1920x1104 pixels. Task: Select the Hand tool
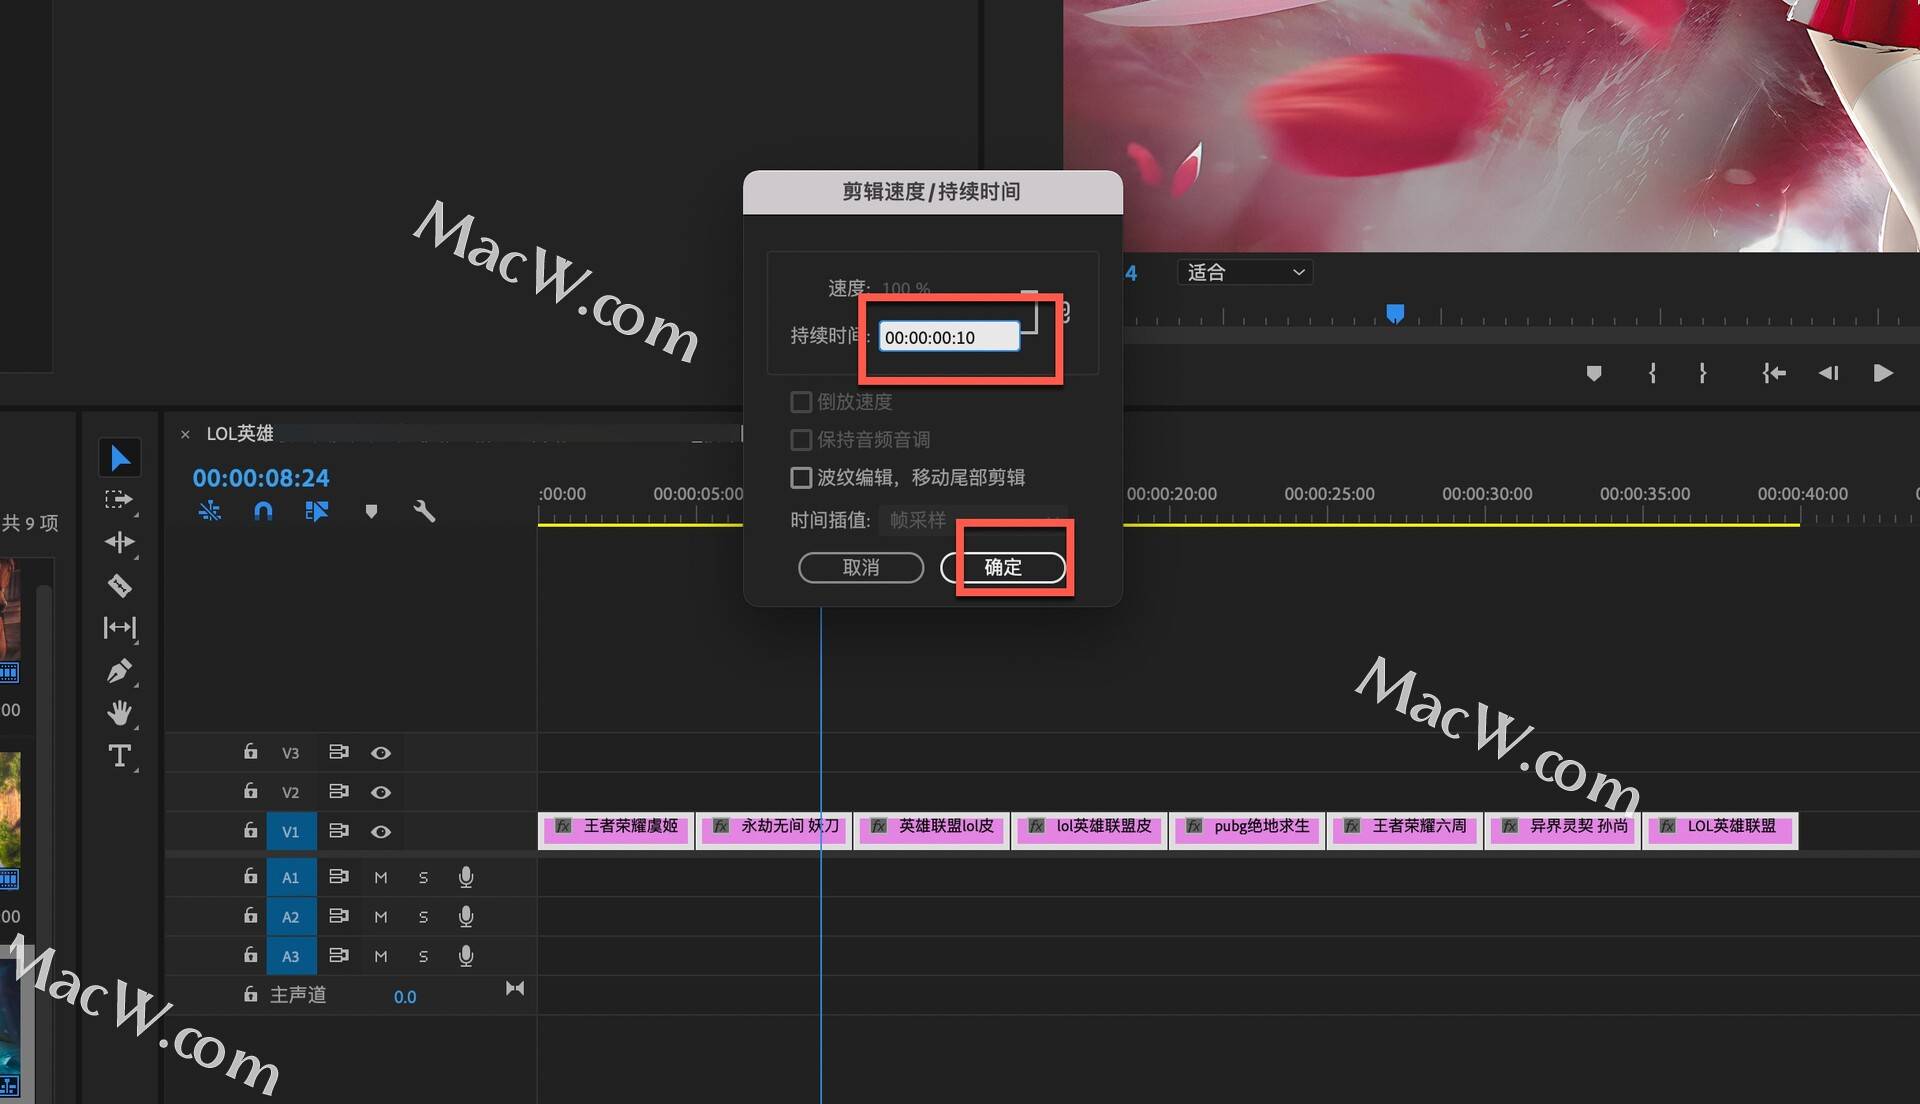pyautogui.click(x=120, y=713)
